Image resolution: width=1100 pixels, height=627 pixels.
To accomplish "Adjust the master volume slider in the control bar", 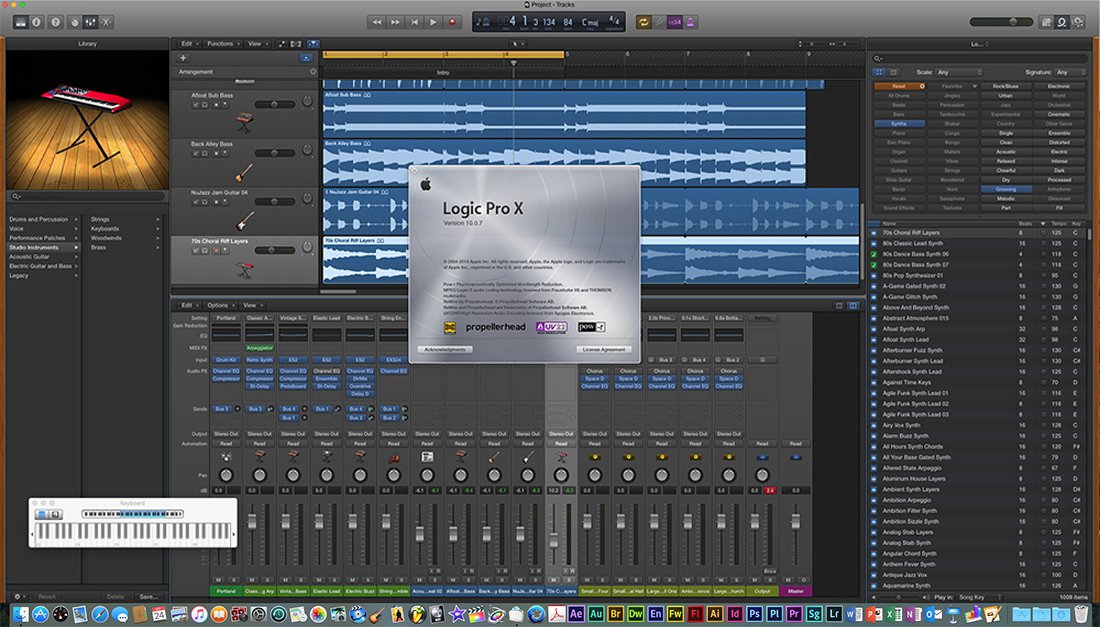I will click(1001, 22).
